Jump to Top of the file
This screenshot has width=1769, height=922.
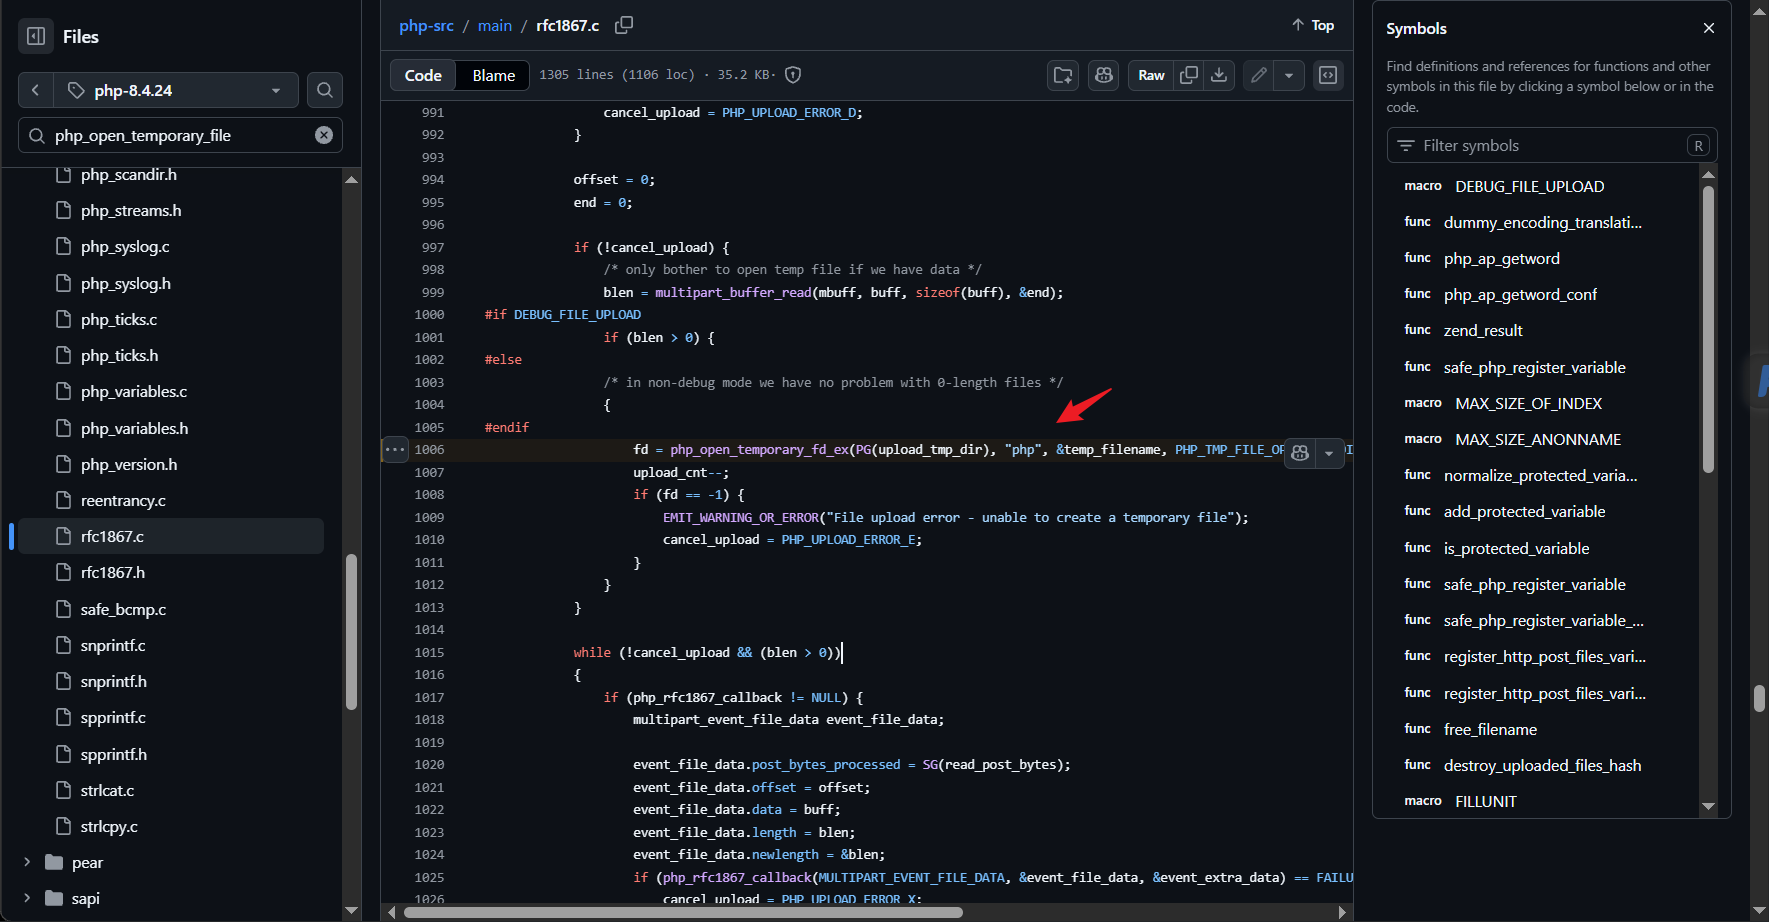pos(1313,25)
